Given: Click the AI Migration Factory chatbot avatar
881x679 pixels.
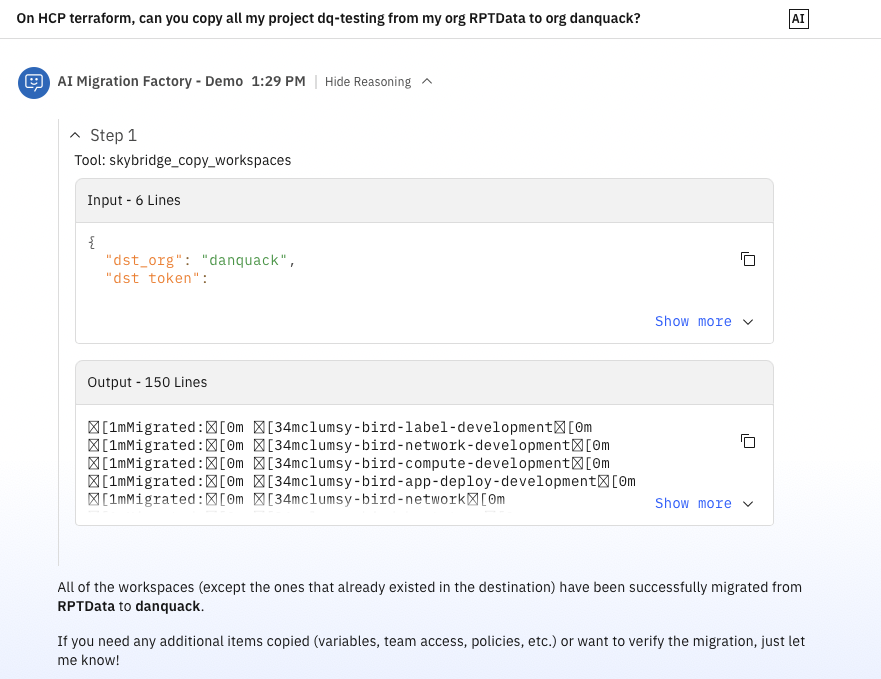Looking at the screenshot, I should pyautogui.click(x=33, y=82).
